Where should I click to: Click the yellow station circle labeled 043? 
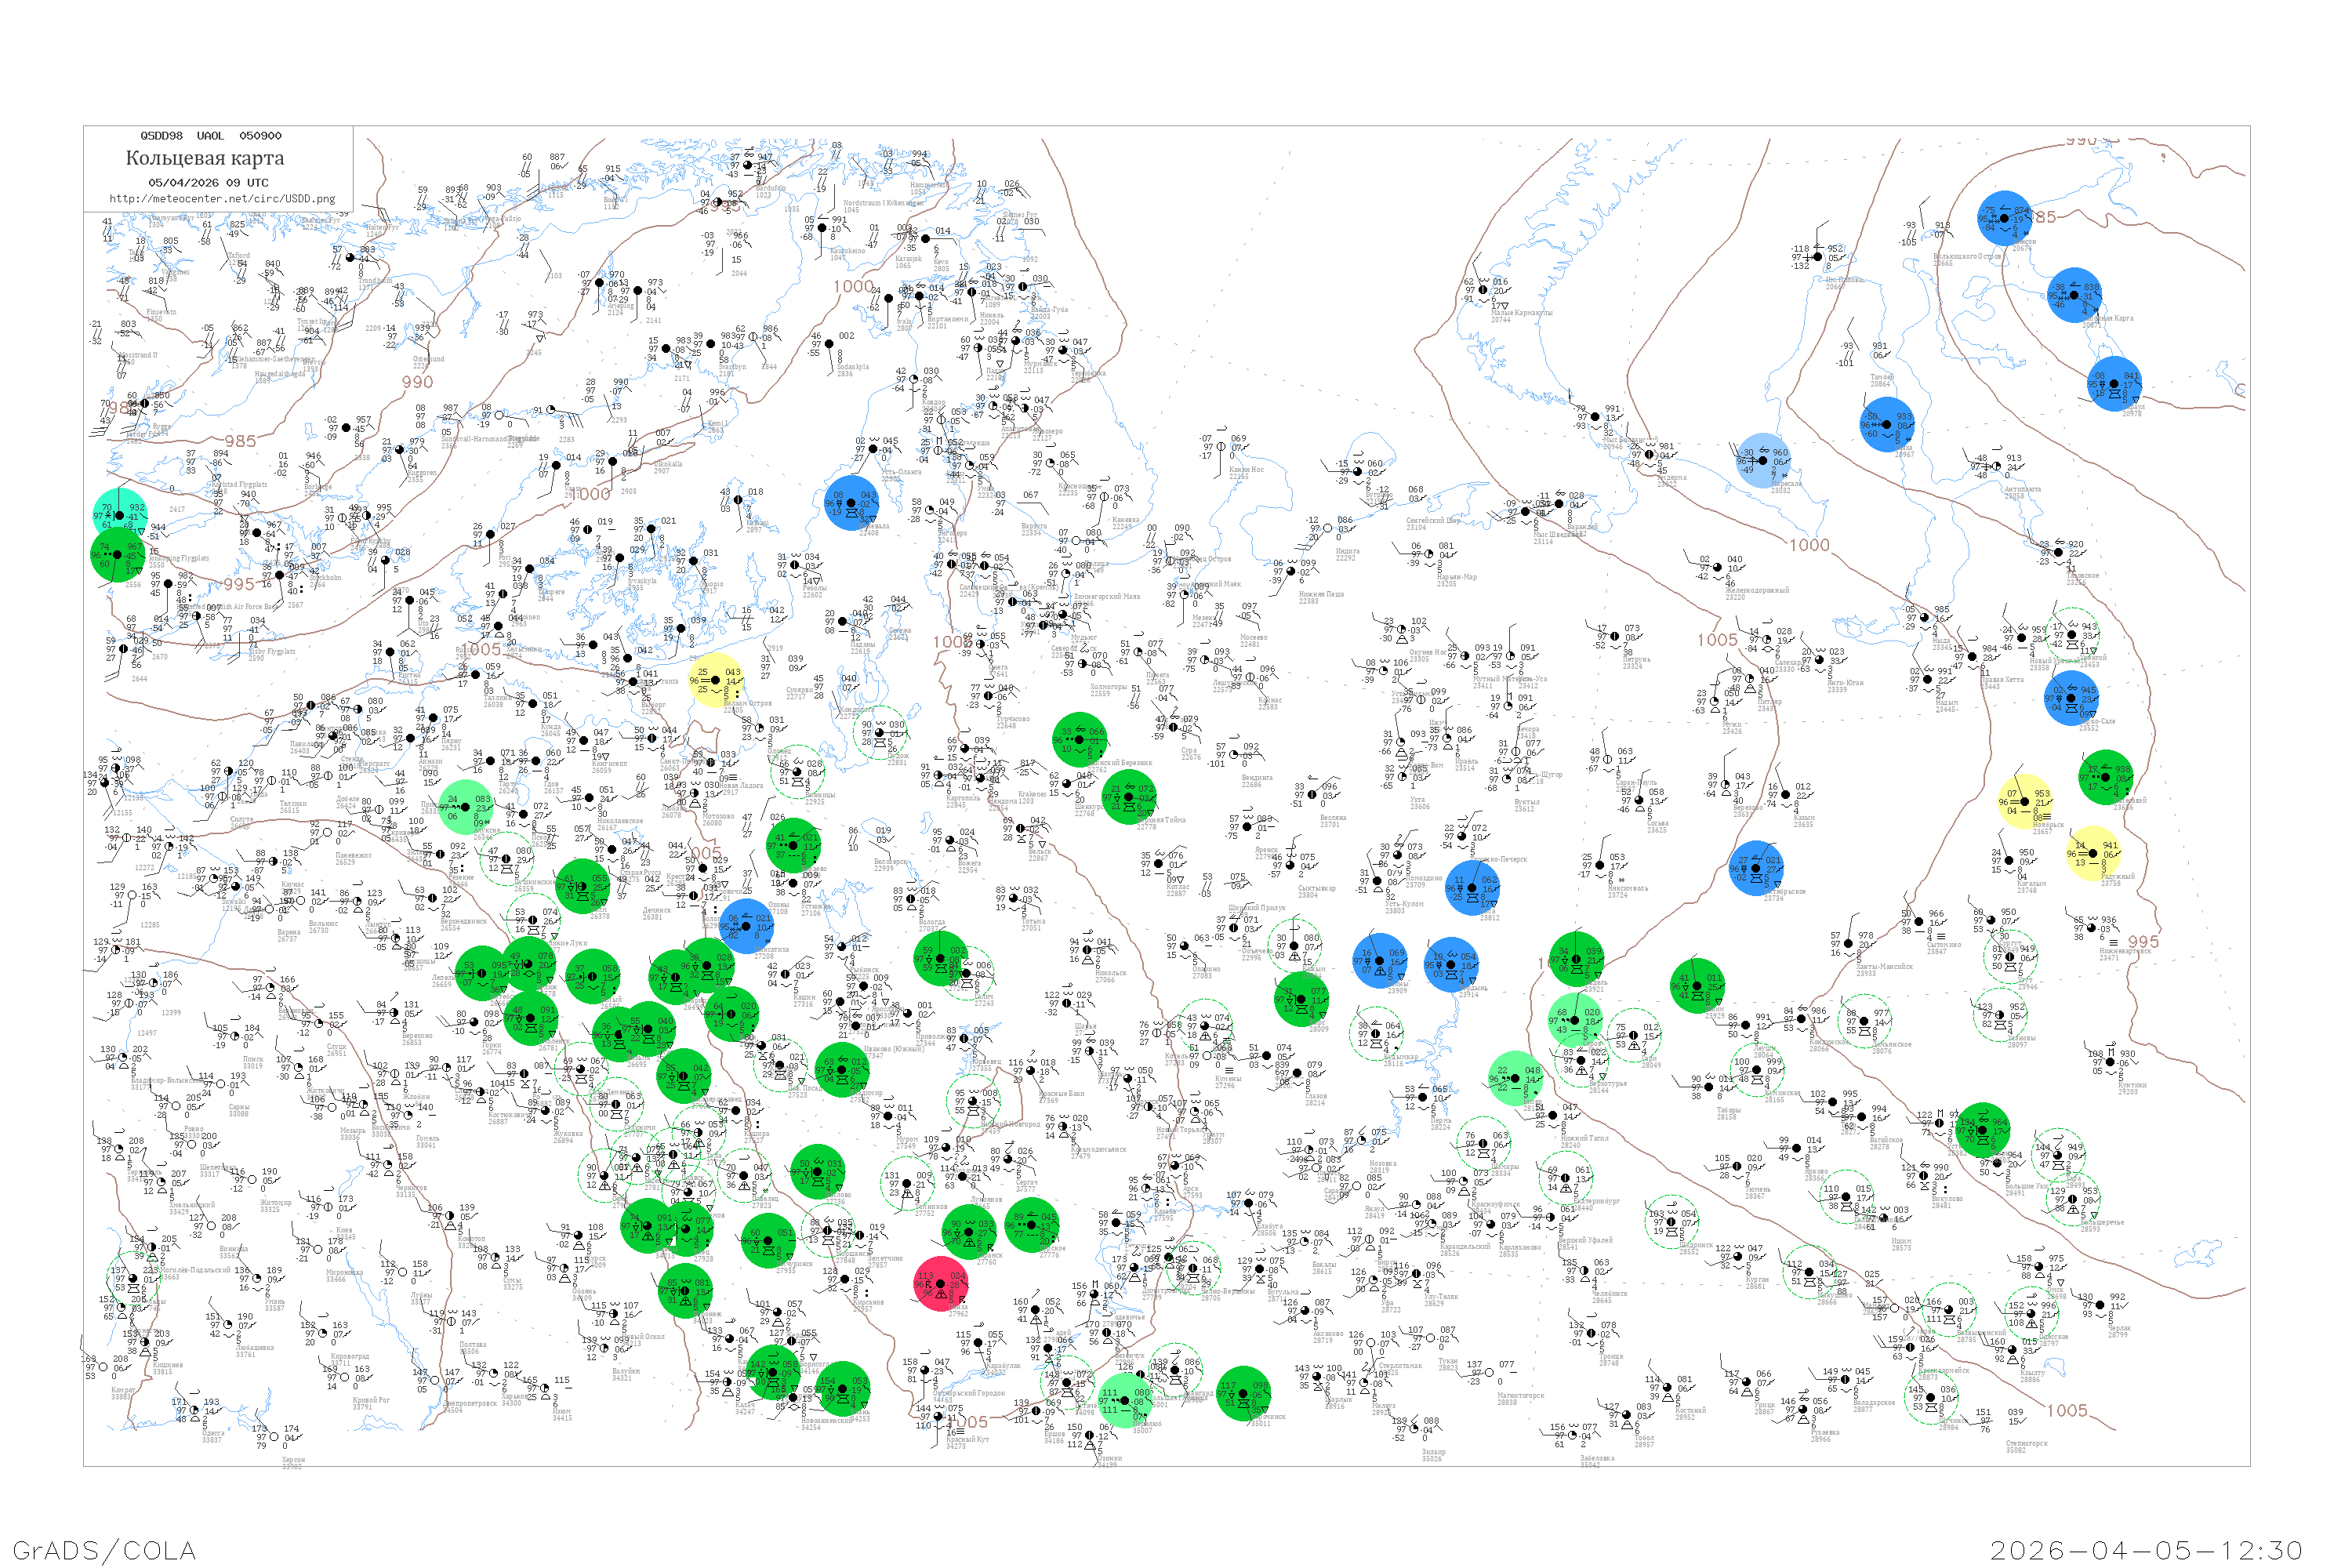click(716, 680)
